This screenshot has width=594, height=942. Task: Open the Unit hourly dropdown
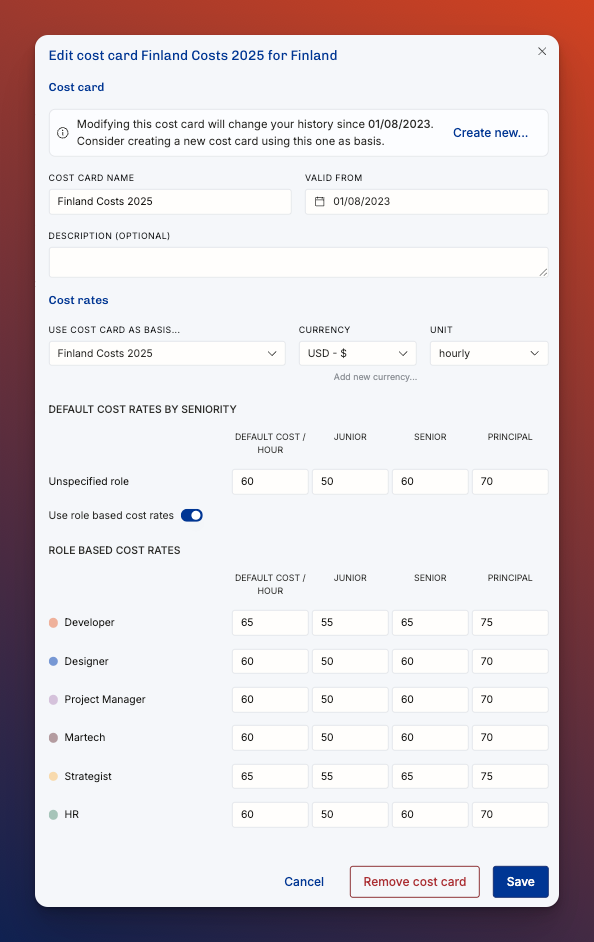489,353
